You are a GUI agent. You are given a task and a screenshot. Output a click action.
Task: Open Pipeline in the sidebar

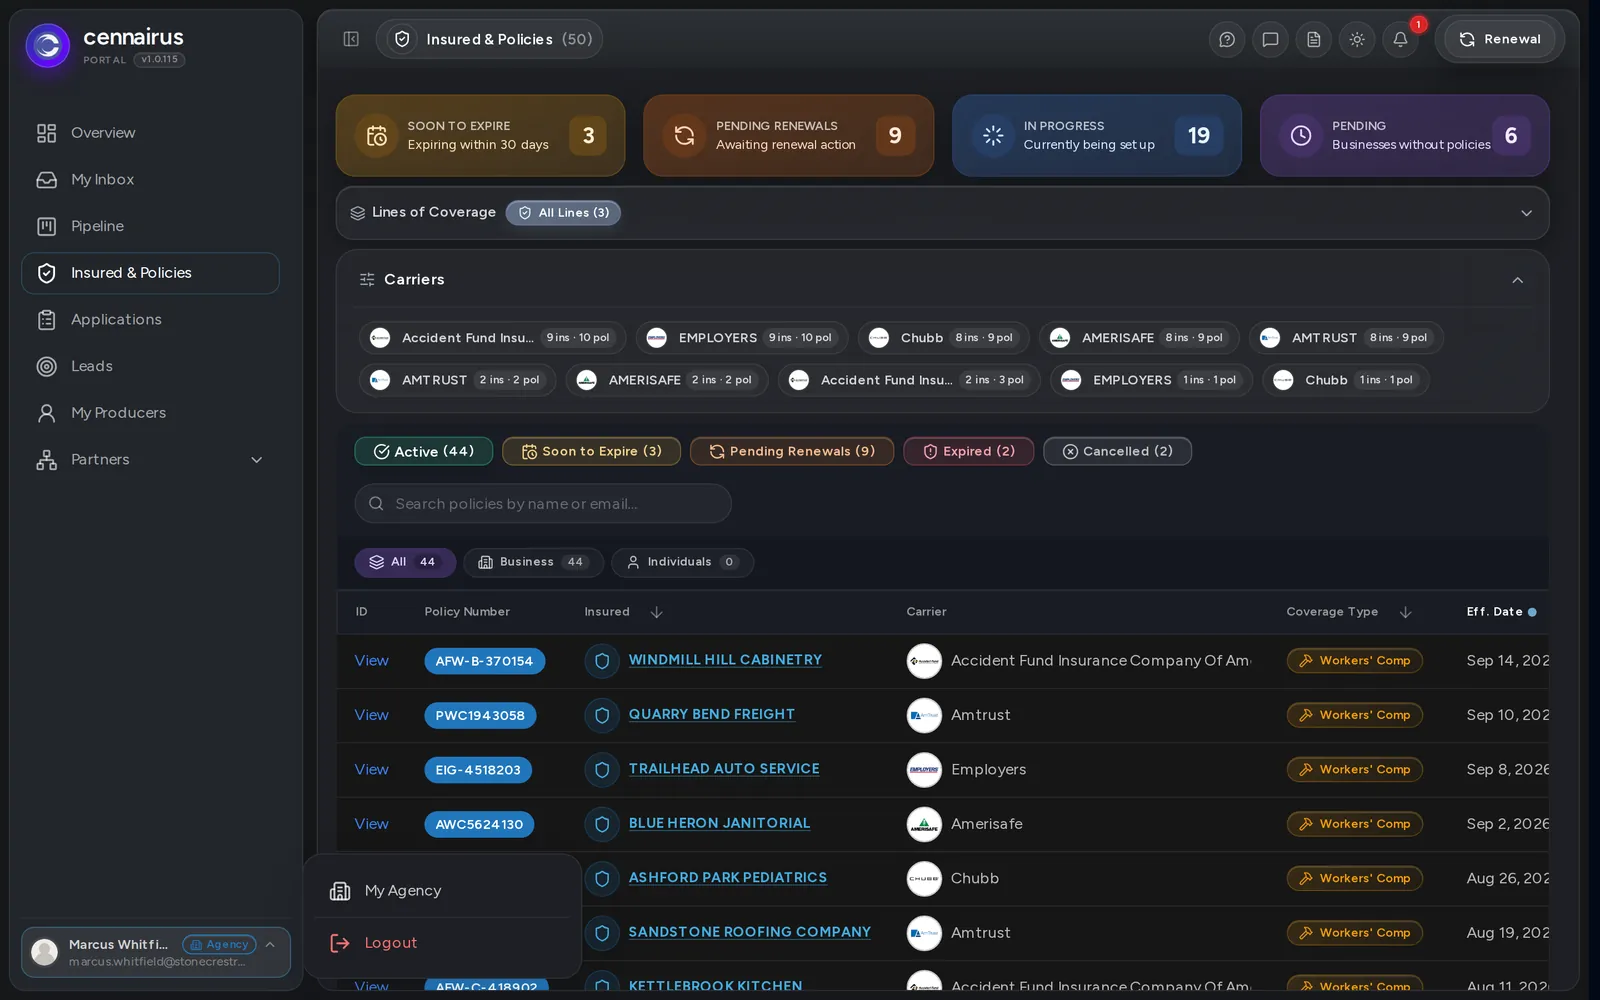(150, 226)
